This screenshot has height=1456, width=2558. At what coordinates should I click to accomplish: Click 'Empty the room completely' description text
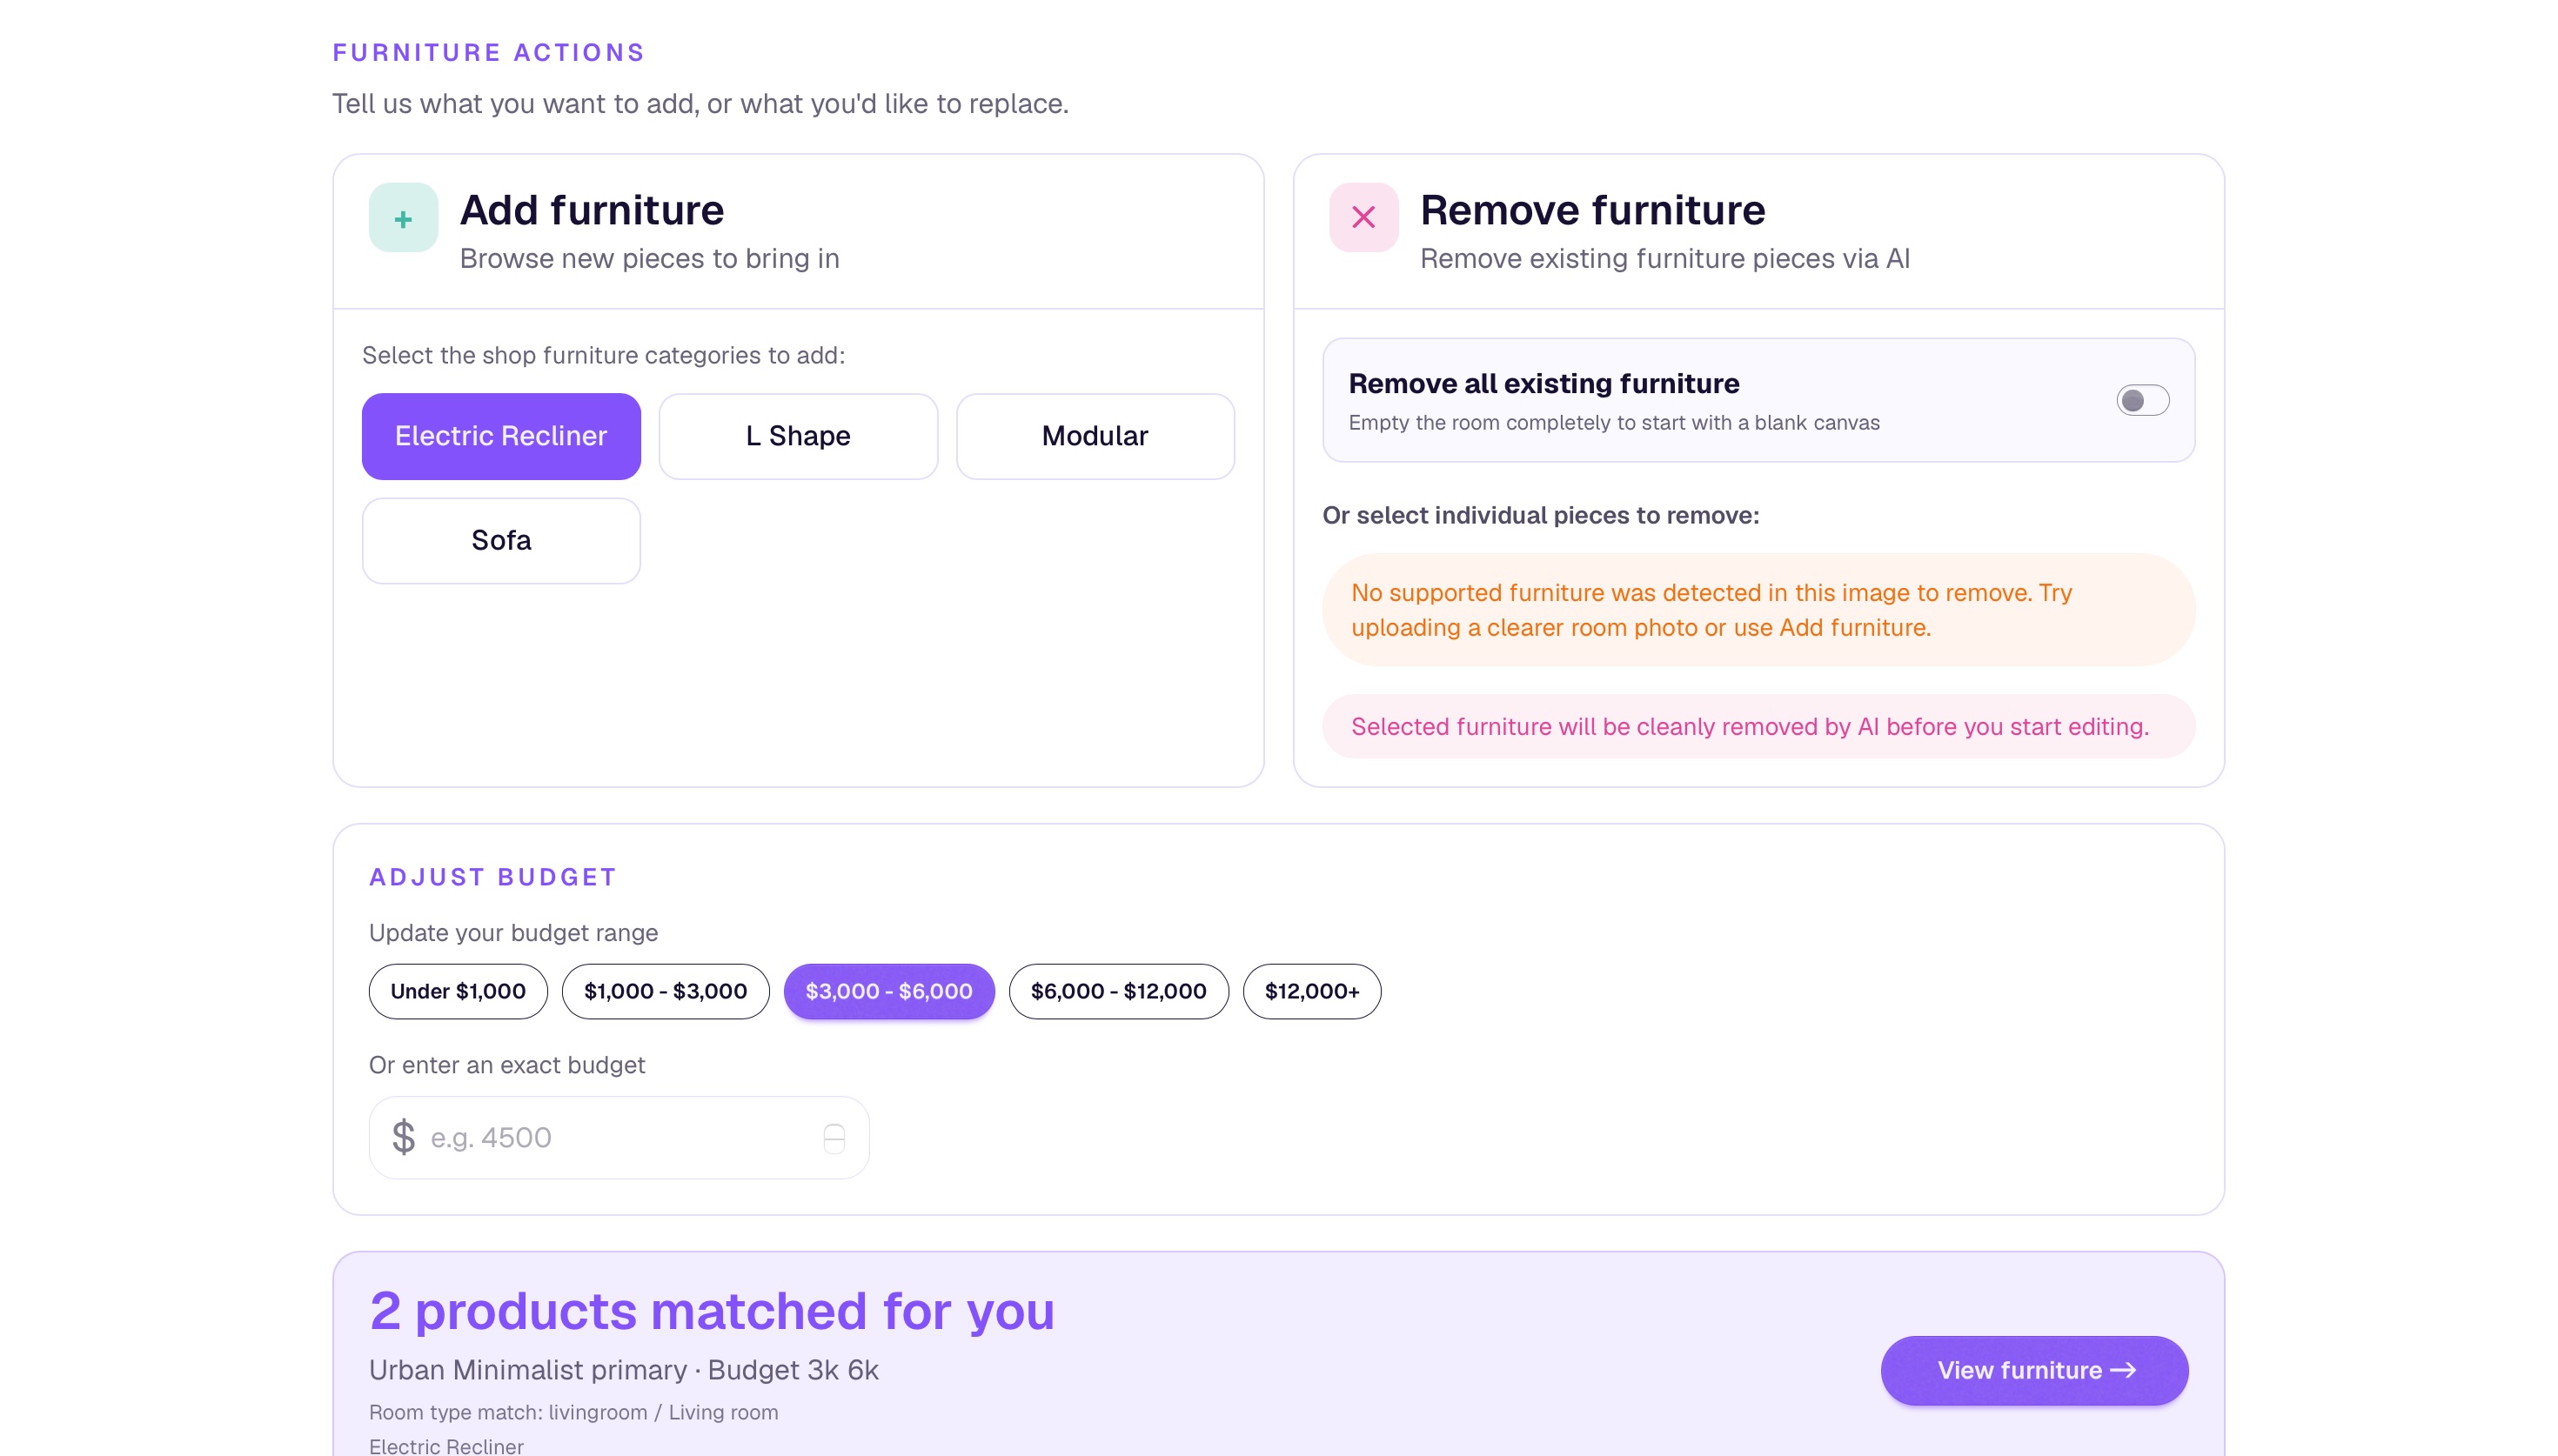click(1613, 422)
